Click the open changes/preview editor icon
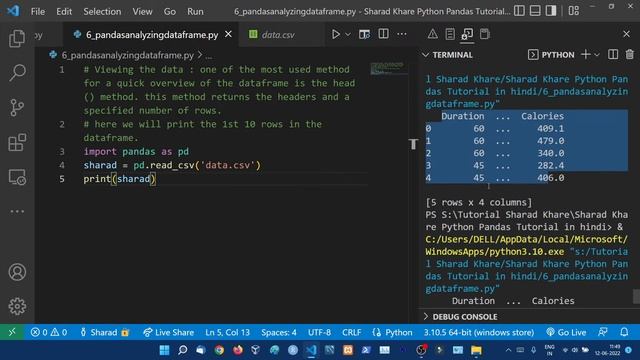This screenshot has width=640, height=360. 364,34
